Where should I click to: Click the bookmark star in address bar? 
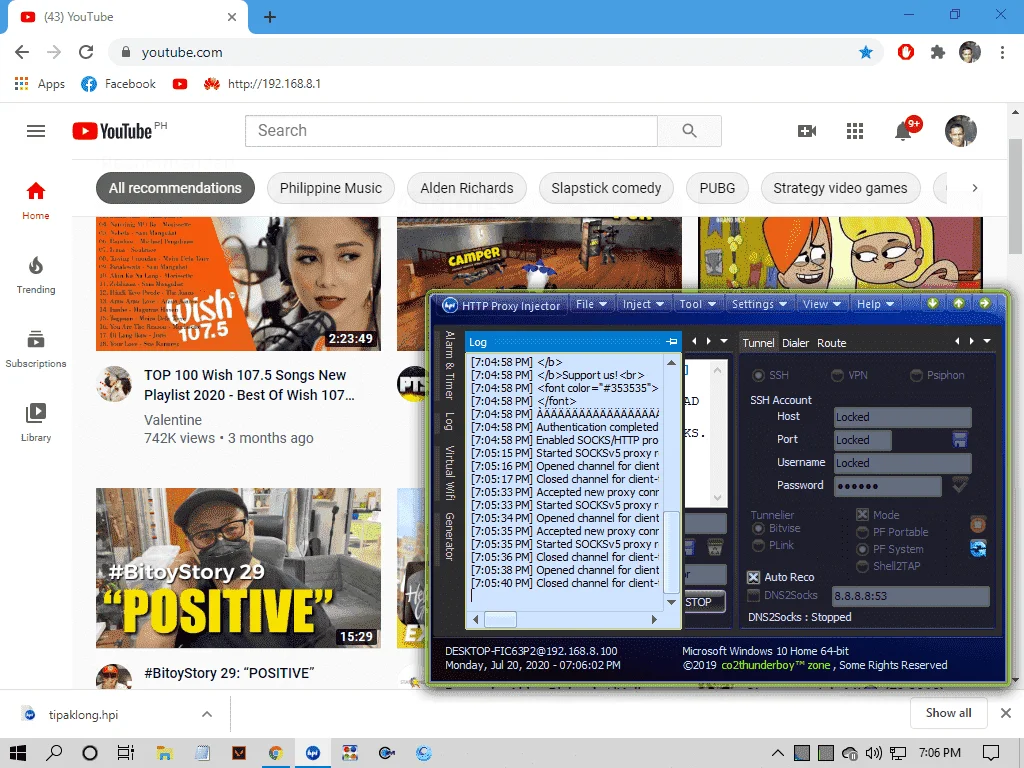coord(866,52)
